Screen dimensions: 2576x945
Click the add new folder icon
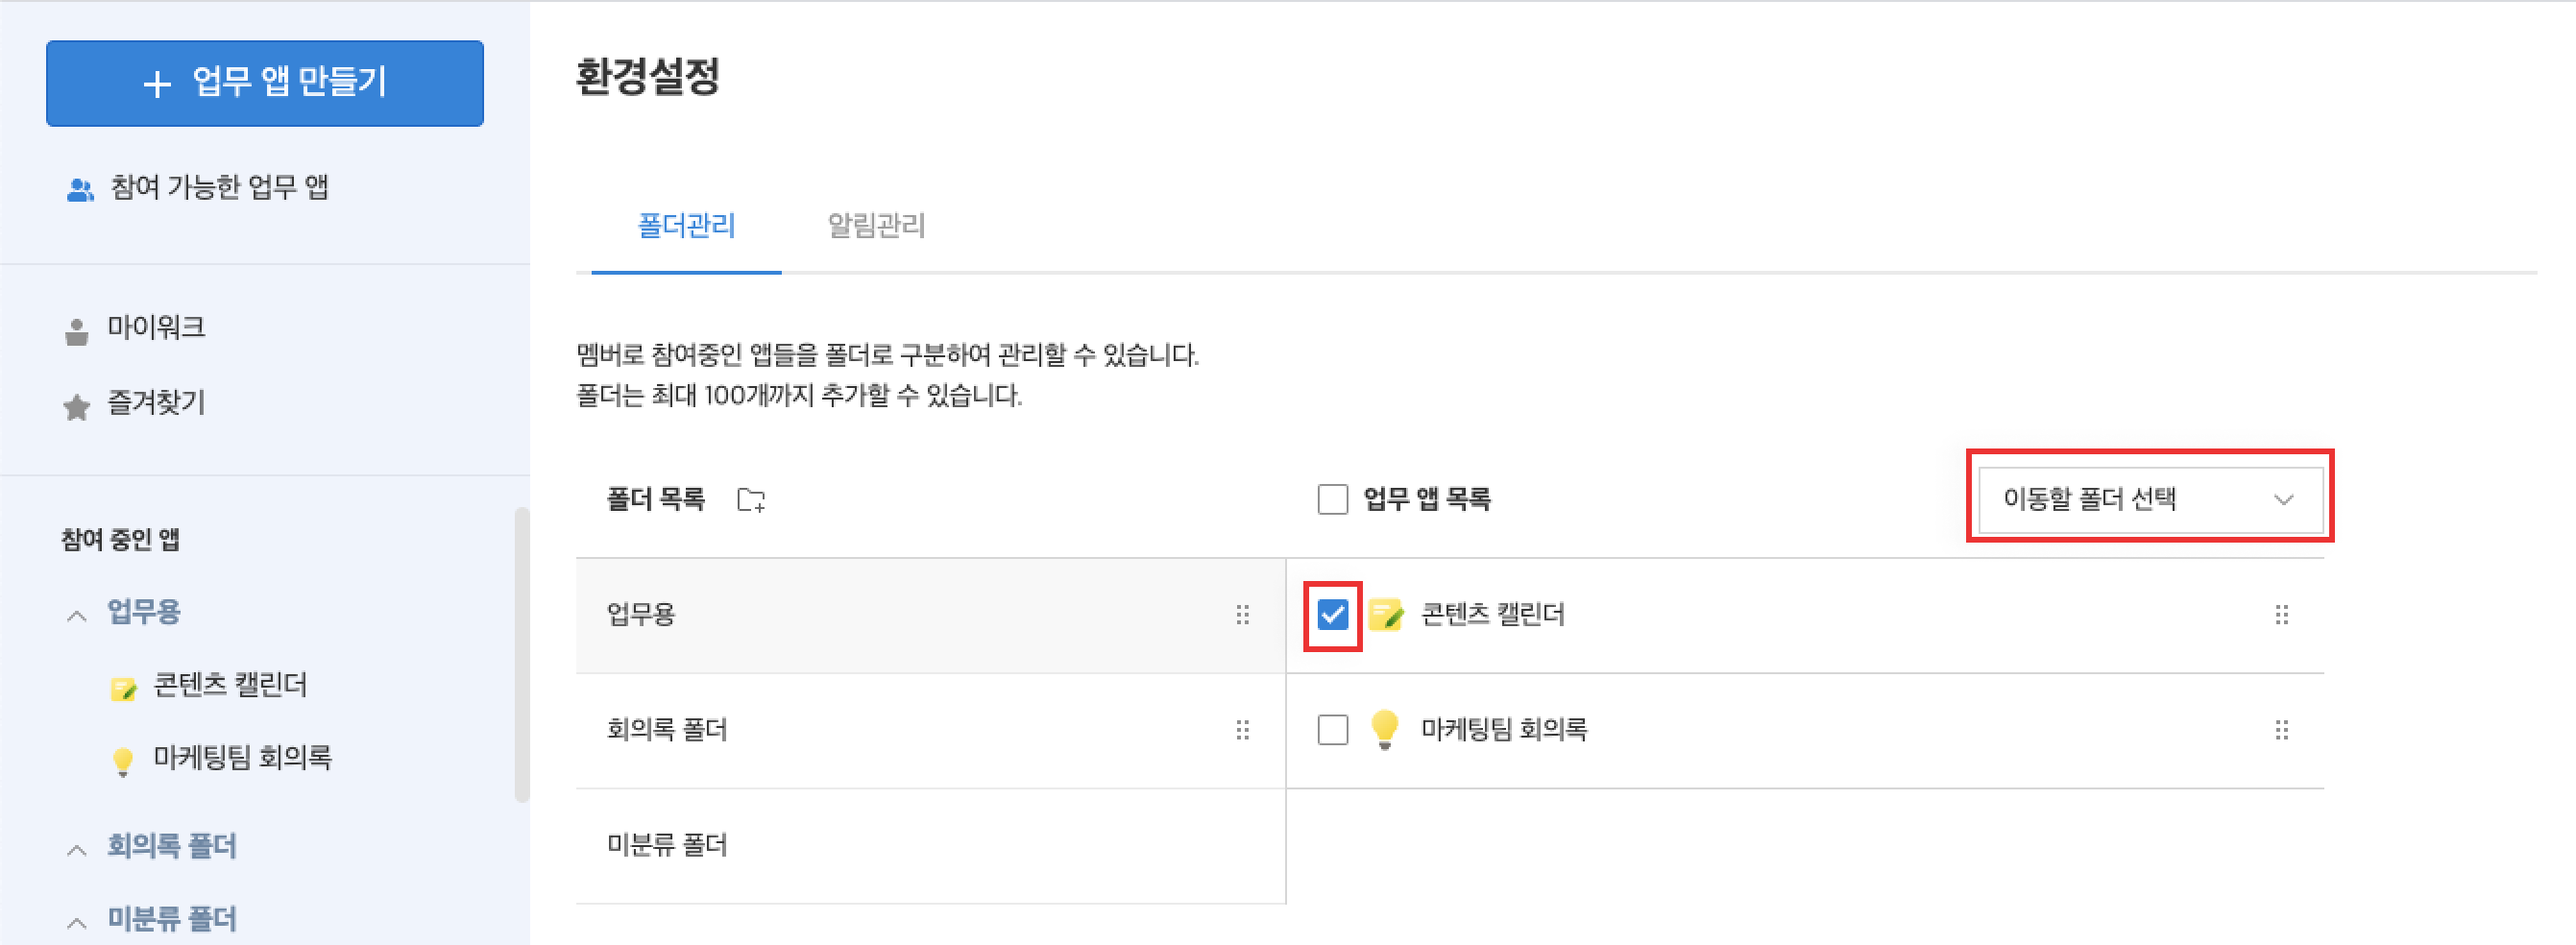pyautogui.click(x=750, y=499)
